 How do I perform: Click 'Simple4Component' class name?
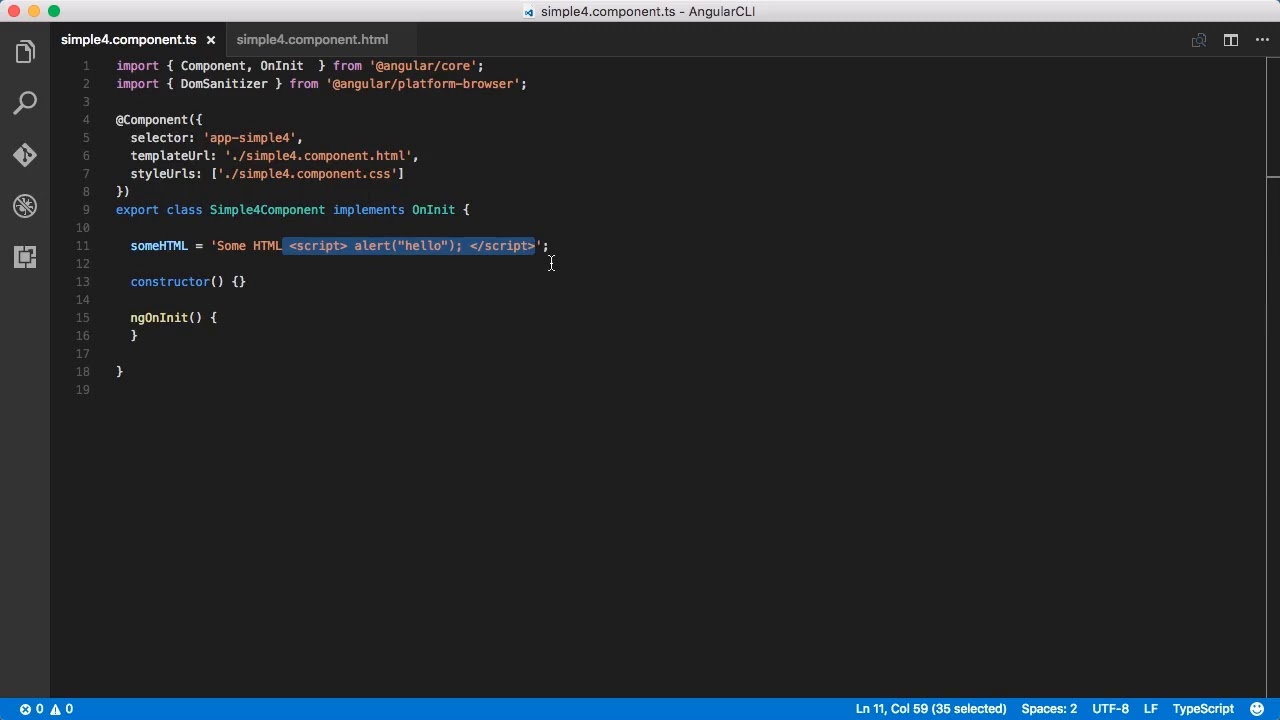pyautogui.click(x=267, y=210)
